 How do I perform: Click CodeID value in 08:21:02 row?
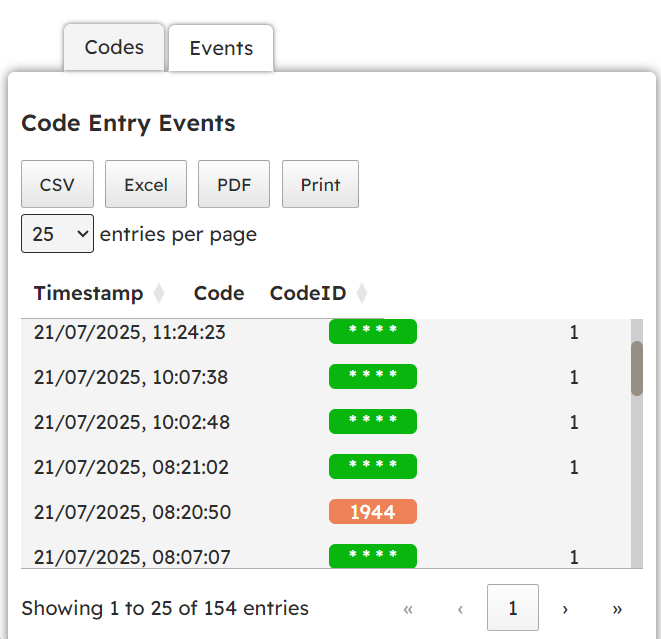click(x=574, y=467)
